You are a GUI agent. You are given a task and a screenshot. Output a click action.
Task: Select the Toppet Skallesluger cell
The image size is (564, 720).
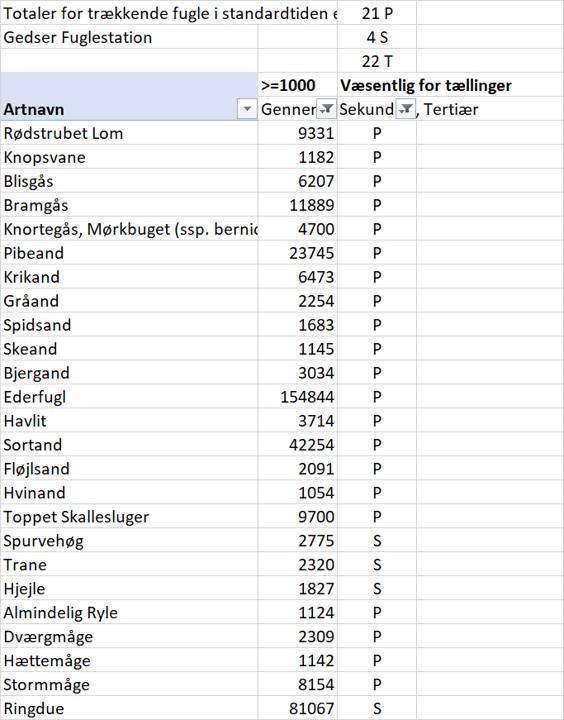tap(130, 517)
